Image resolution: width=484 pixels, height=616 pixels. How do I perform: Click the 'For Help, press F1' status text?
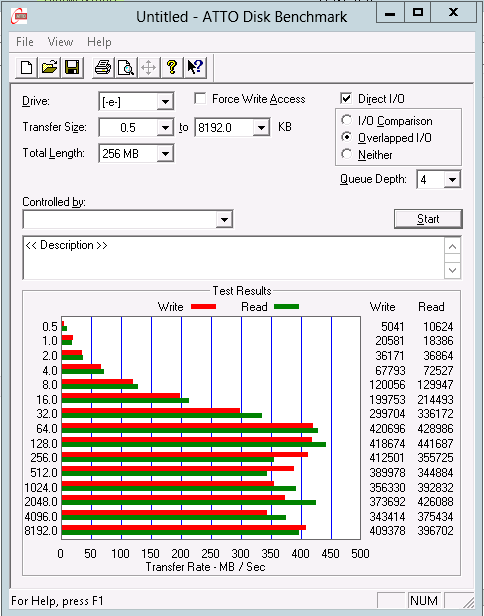[57, 601]
